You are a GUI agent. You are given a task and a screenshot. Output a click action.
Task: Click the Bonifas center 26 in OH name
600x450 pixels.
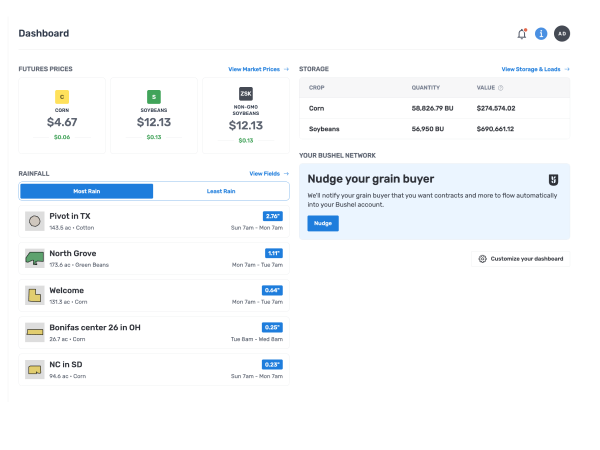coord(95,328)
